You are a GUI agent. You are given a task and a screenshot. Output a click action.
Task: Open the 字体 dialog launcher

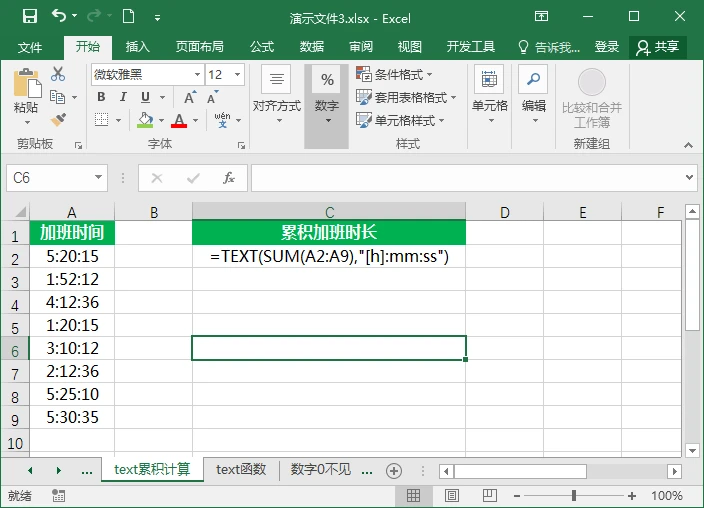pos(241,145)
